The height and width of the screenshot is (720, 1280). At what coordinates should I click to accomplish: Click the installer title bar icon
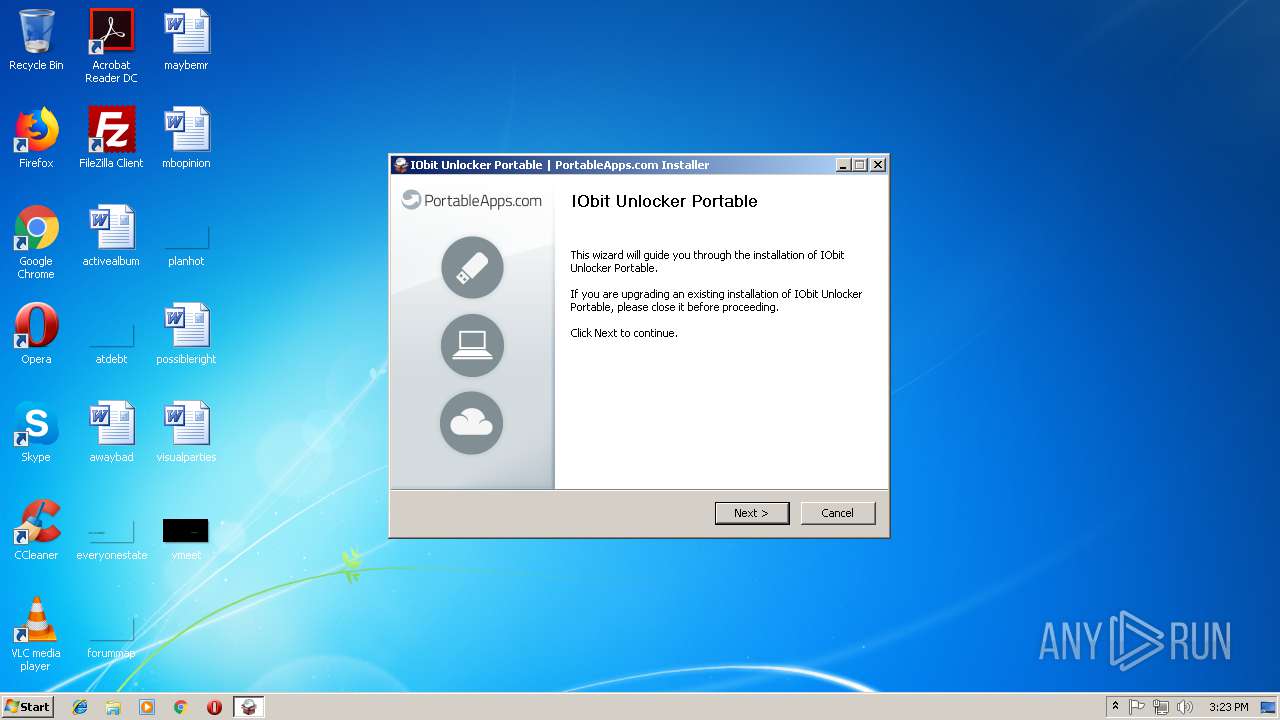[401, 165]
